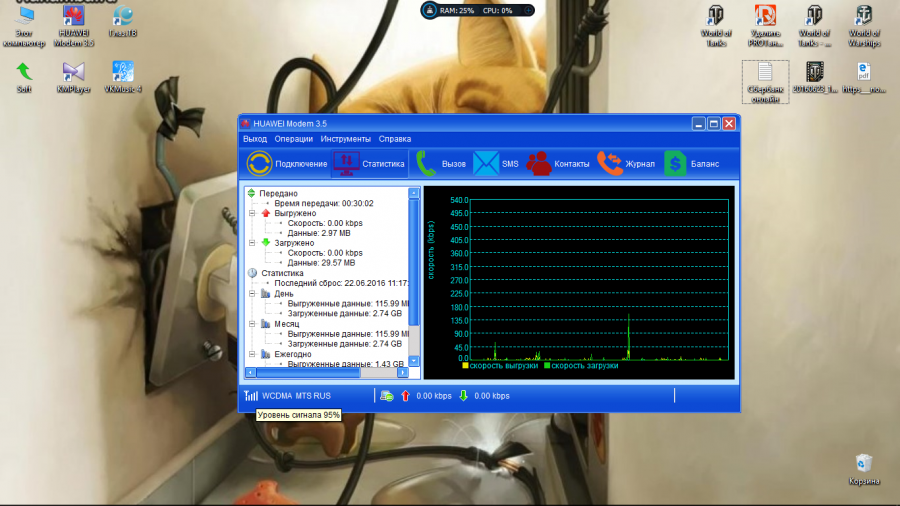Screen dimensions: 900x506
Task: Open the Справка menu
Action: coord(395,139)
